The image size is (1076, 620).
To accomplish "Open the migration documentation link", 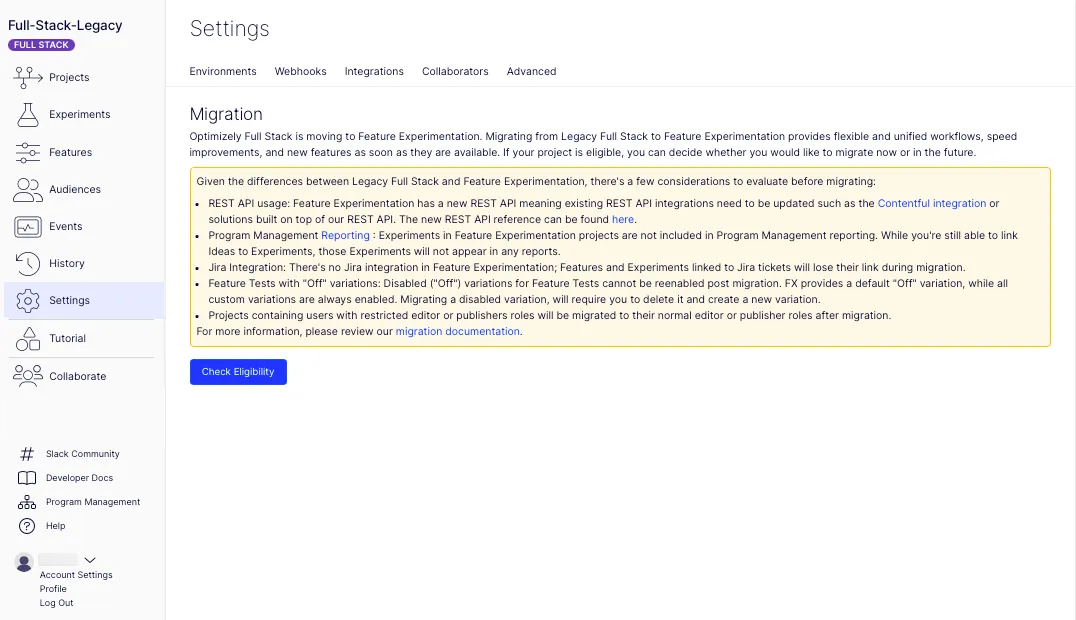I will tap(458, 331).
